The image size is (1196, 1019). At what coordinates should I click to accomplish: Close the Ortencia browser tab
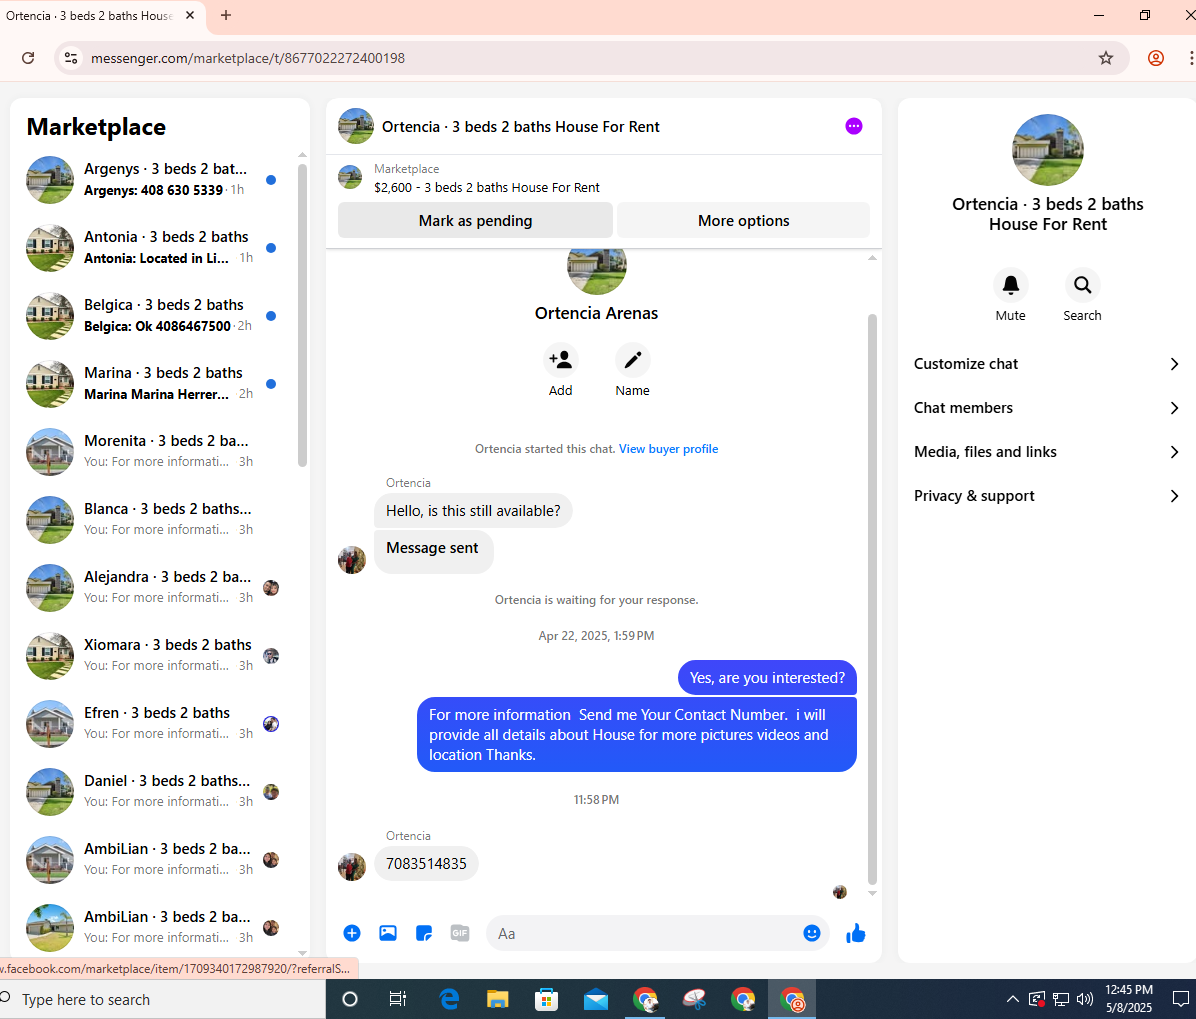pyautogui.click(x=190, y=15)
